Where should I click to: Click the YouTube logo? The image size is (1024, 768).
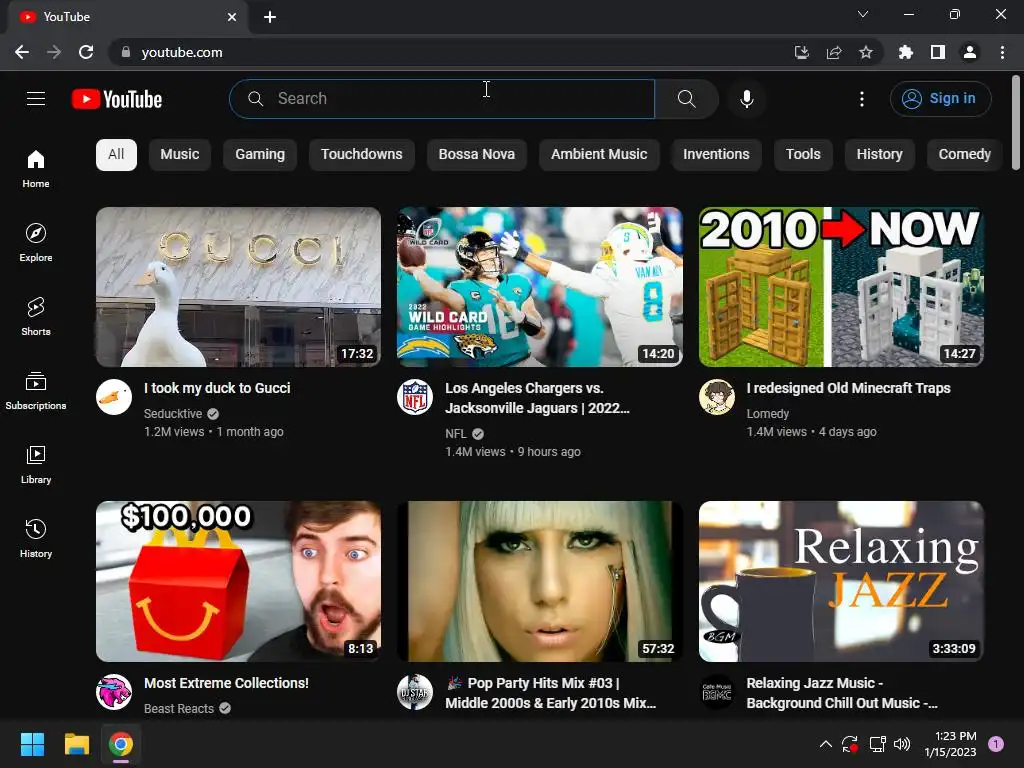117,99
